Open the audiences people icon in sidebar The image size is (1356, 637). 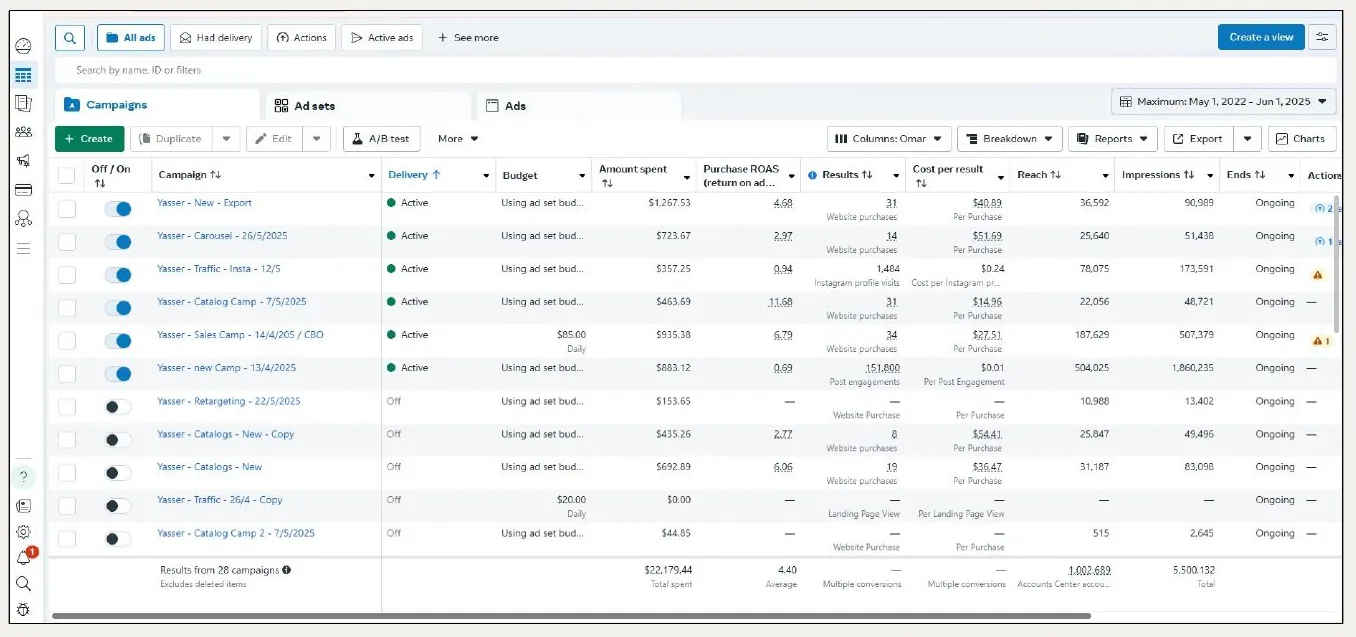(23, 132)
